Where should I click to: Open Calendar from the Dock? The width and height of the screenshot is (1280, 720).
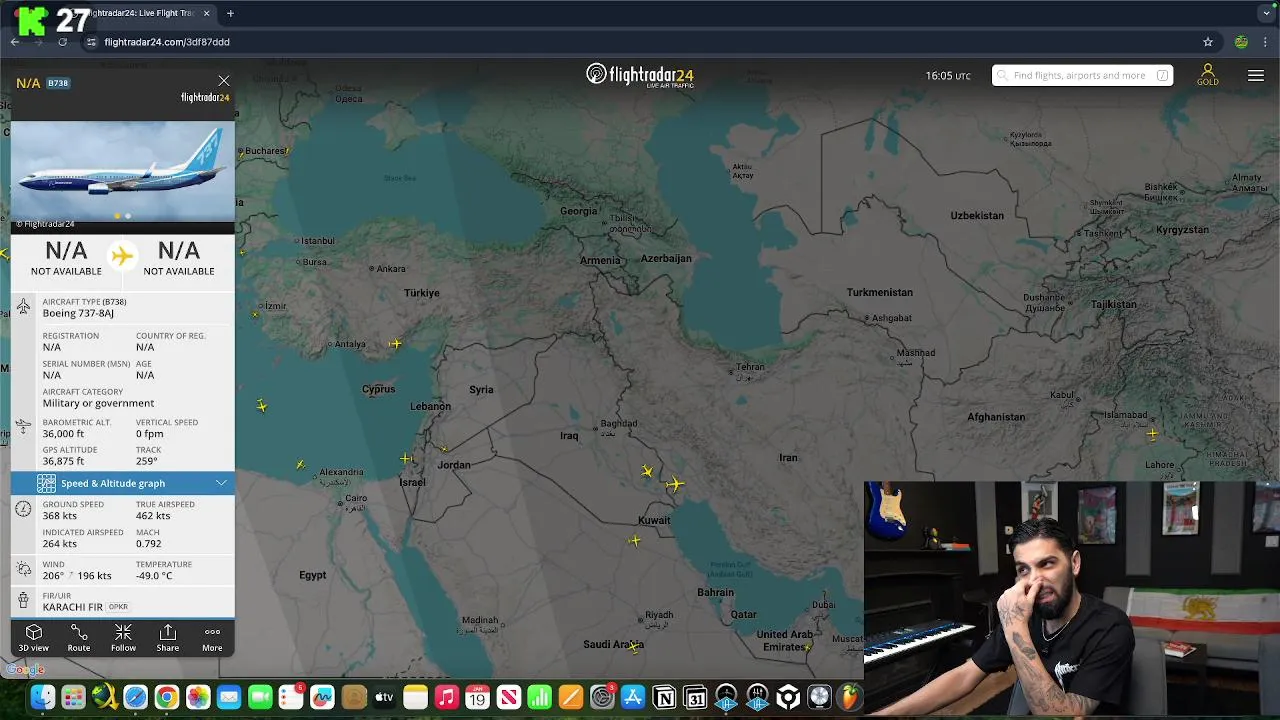click(x=477, y=697)
